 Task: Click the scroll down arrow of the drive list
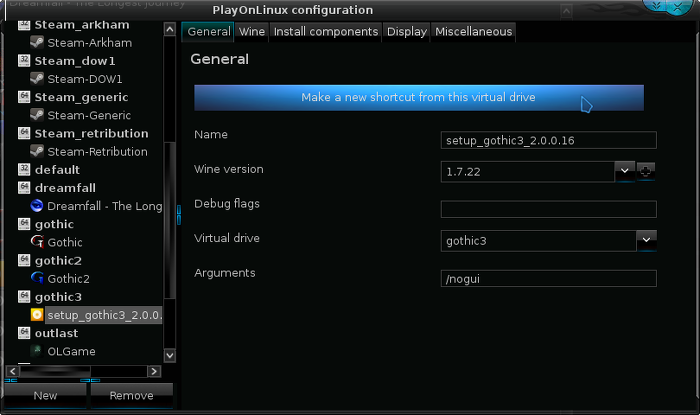170,356
